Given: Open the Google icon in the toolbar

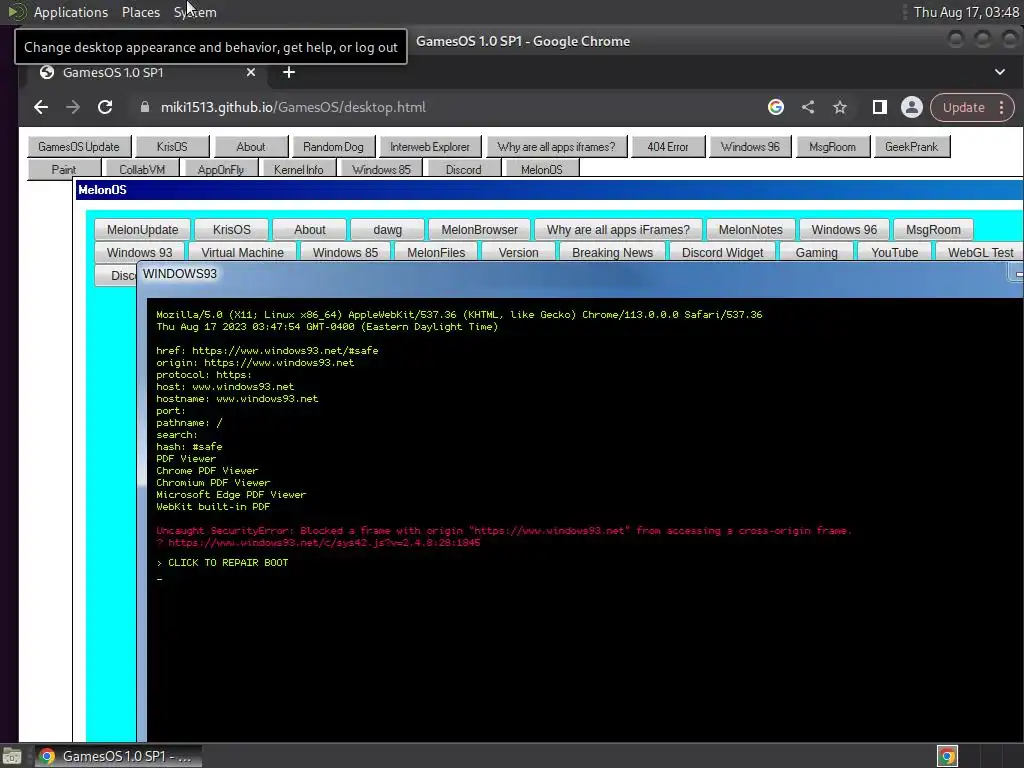Looking at the screenshot, I should (x=775, y=107).
